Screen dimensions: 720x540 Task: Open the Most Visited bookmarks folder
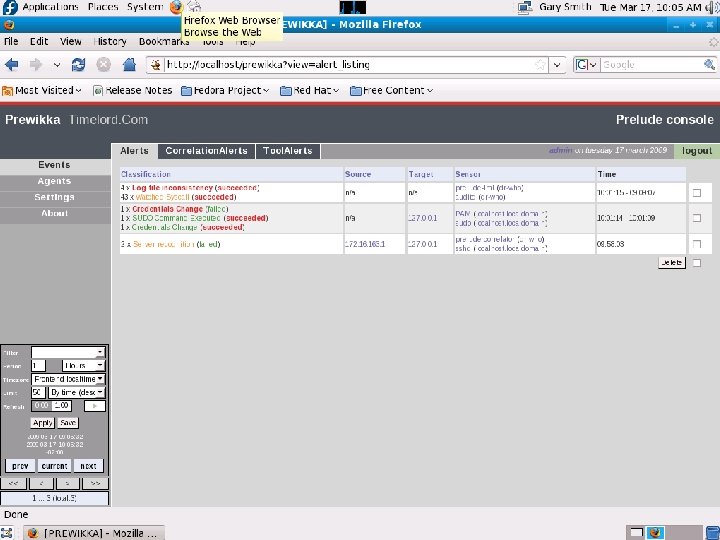click(x=42, y=90)
